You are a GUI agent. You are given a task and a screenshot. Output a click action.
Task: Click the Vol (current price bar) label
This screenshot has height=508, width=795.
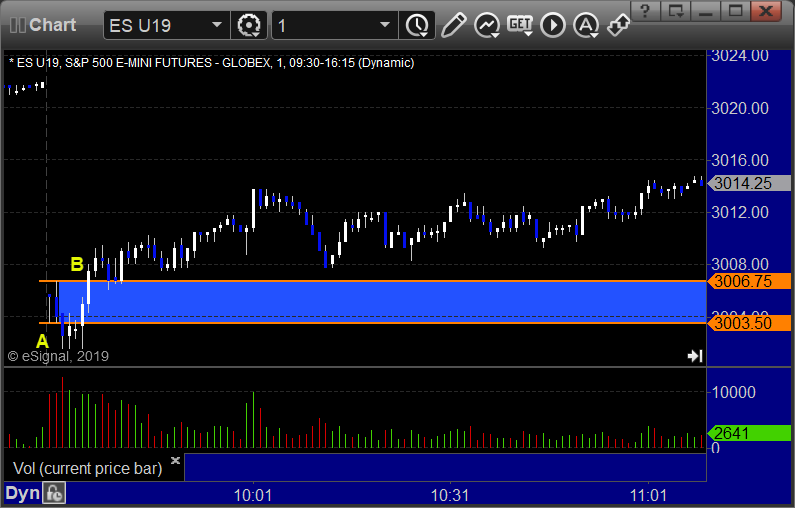(88, 468)
